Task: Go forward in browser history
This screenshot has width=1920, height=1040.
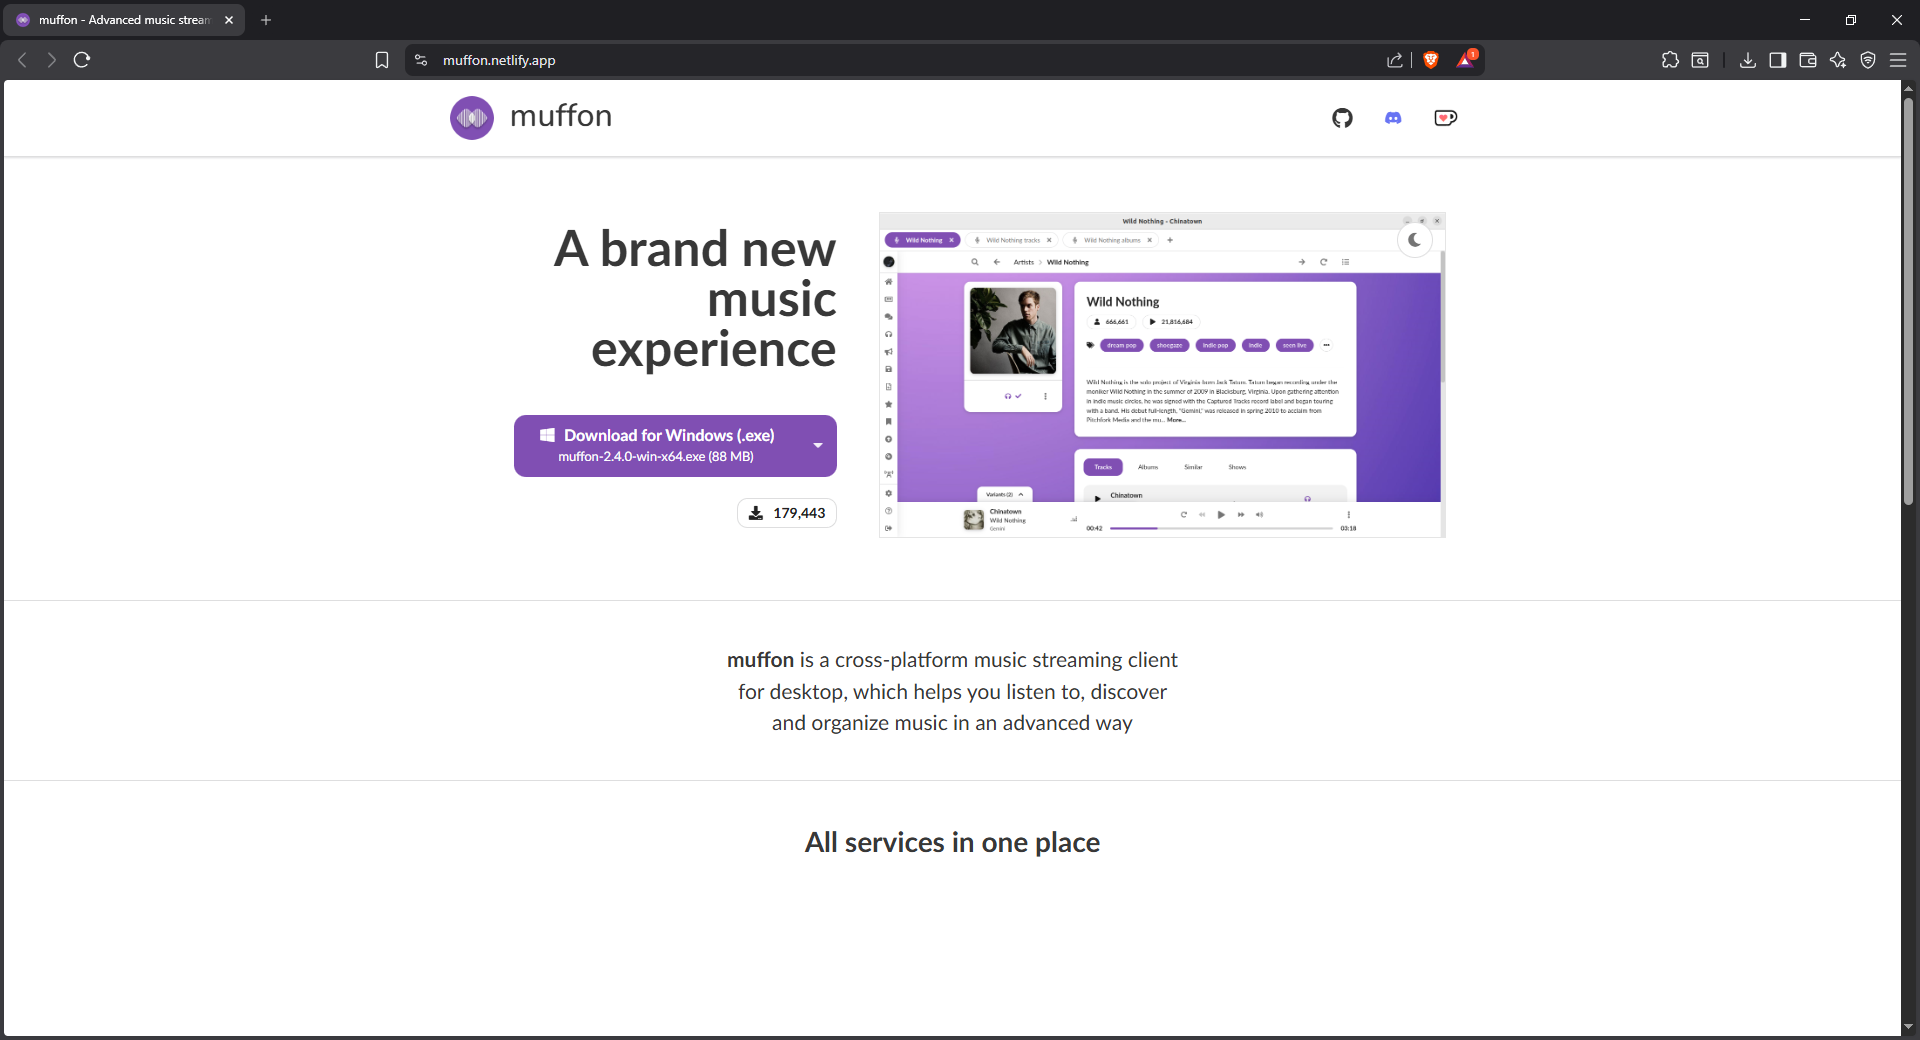Action: (x=51, y=60)
